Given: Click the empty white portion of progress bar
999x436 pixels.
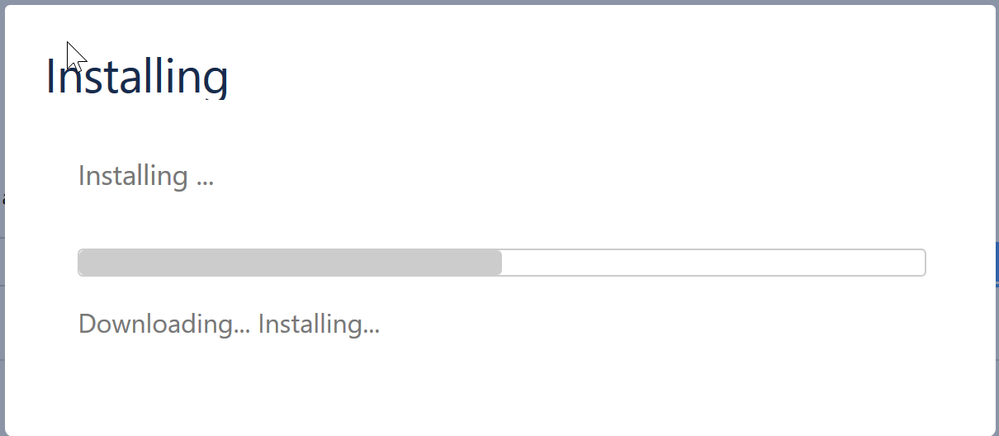Looking at the screenshot, I should coord(714,263).
